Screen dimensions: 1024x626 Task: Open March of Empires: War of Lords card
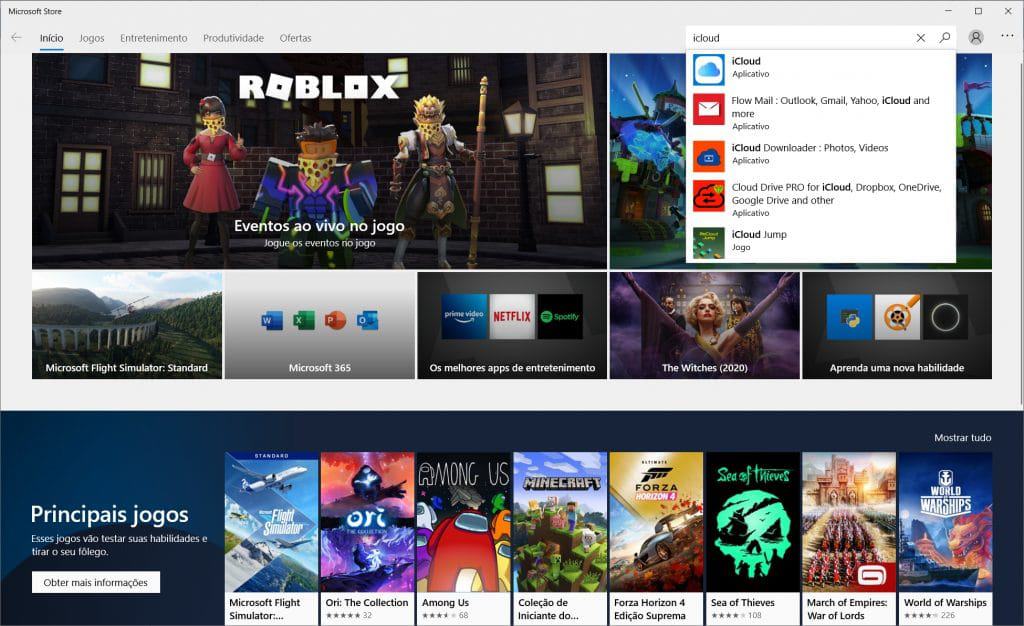[x=849, y=539]
